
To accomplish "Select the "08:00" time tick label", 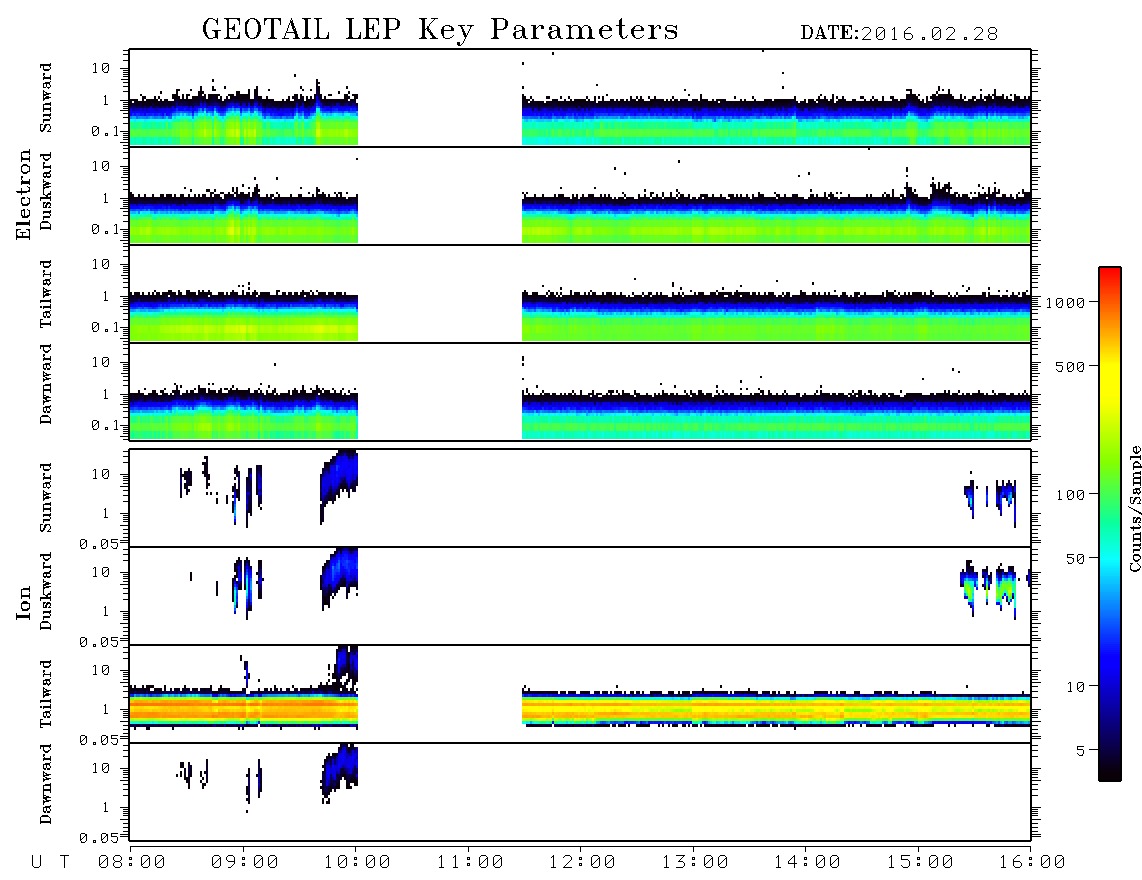I will pos(132,863).
